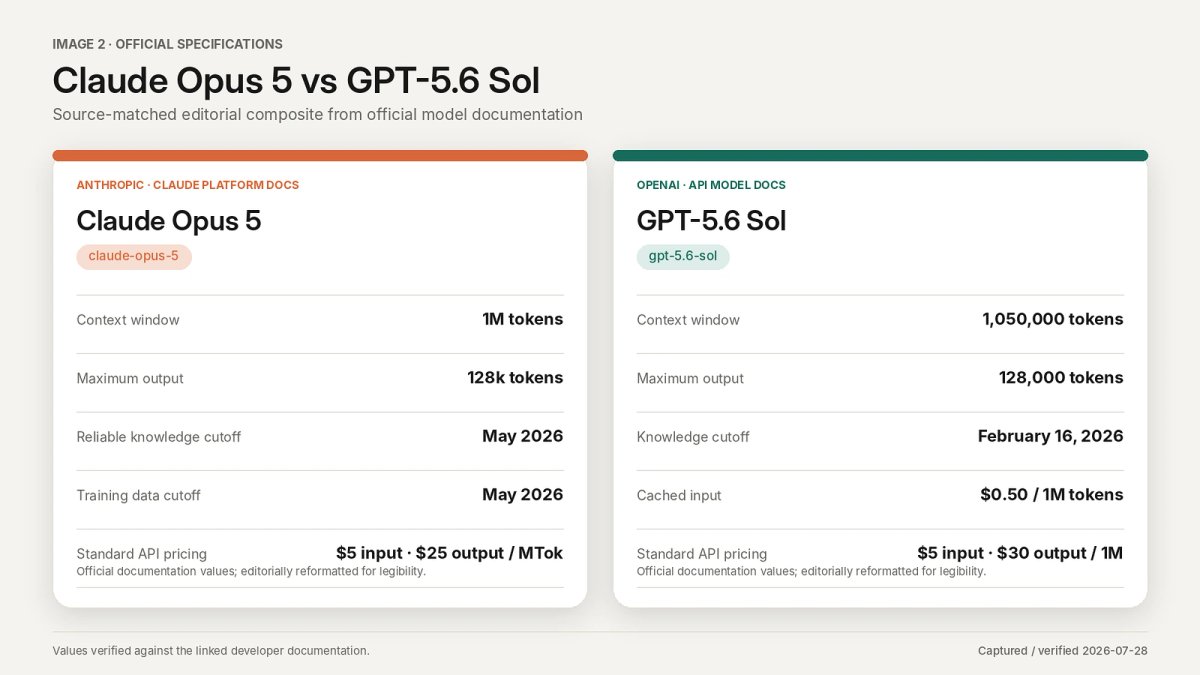Image resolution: width=1200 pixels, height=675 pixels.
Task: Click the May 2026 value beside Training data cutoff
Action: coord(523,494)
